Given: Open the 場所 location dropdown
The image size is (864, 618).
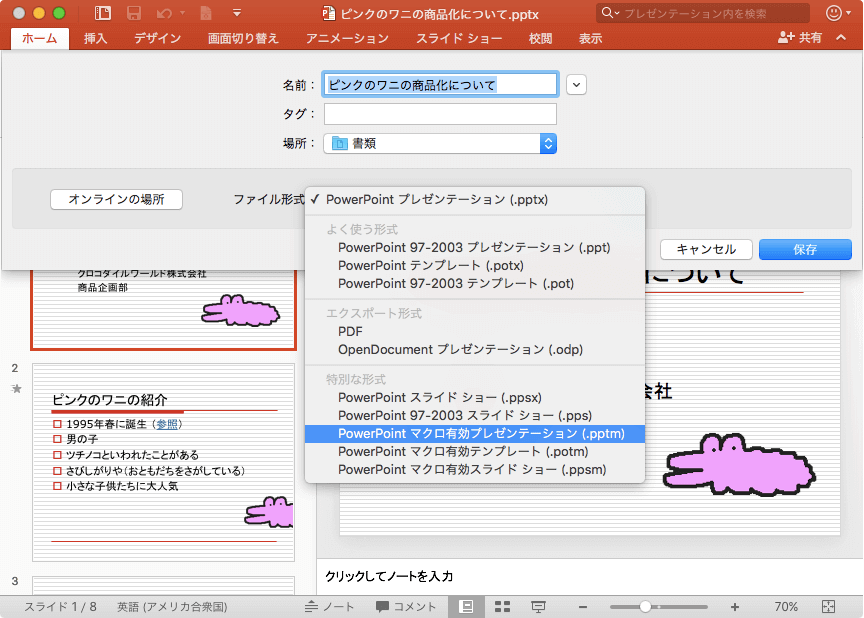Looking at the screenshot, I should (440, 144).
